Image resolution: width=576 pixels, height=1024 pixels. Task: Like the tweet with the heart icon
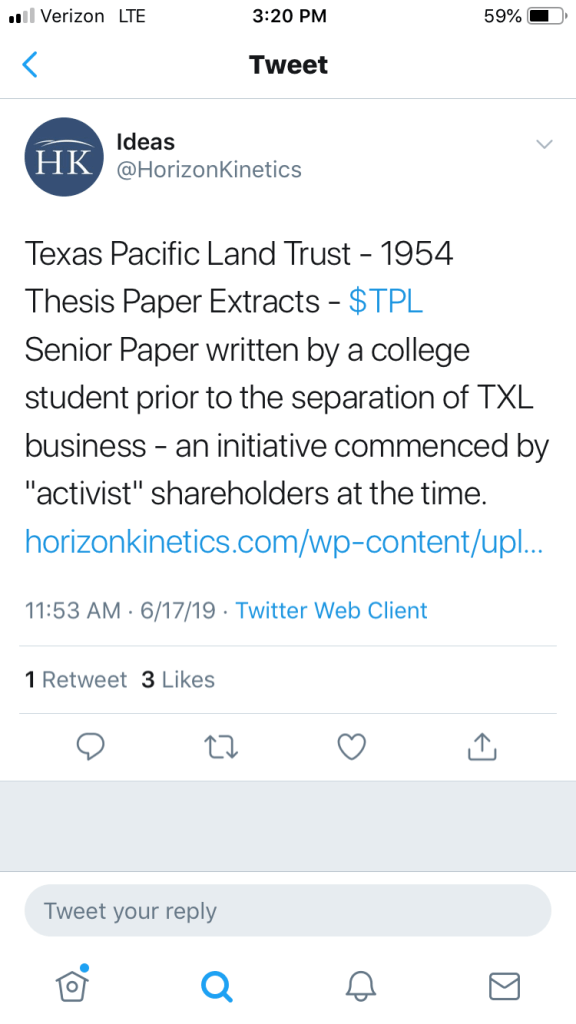point(351,746)
